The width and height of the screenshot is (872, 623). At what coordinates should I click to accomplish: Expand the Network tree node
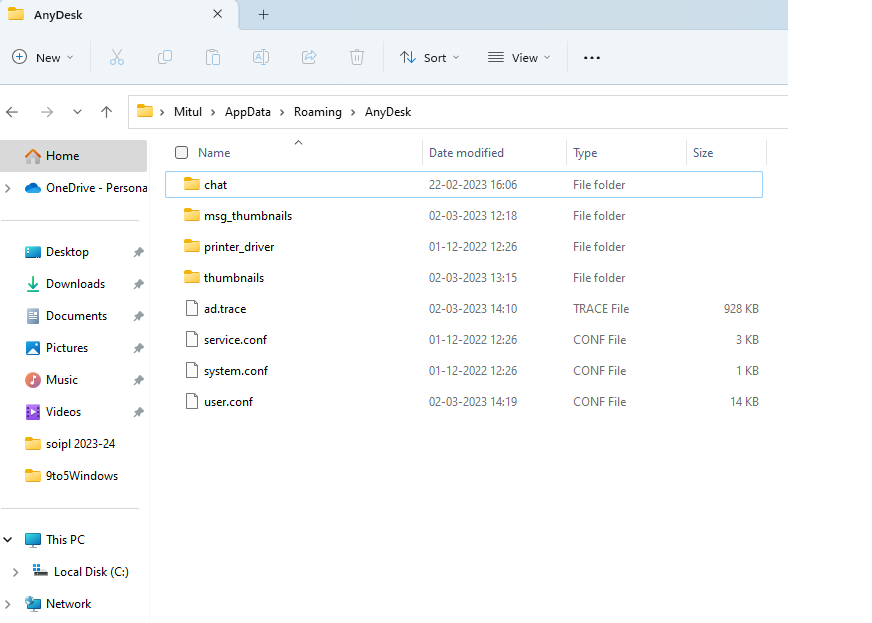pos(8,604)
